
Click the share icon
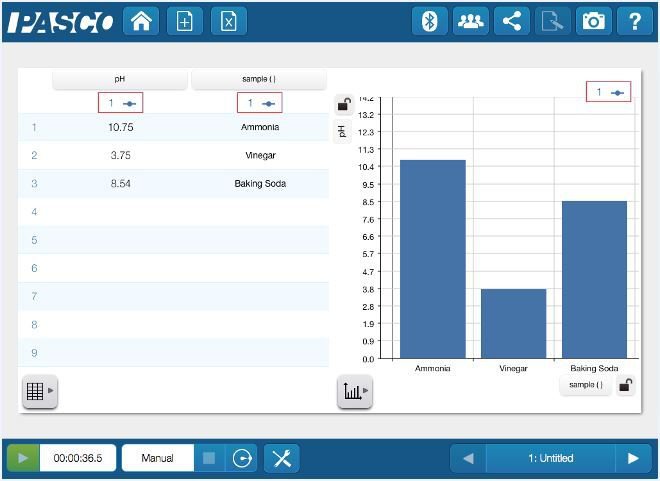pos(512,21)
